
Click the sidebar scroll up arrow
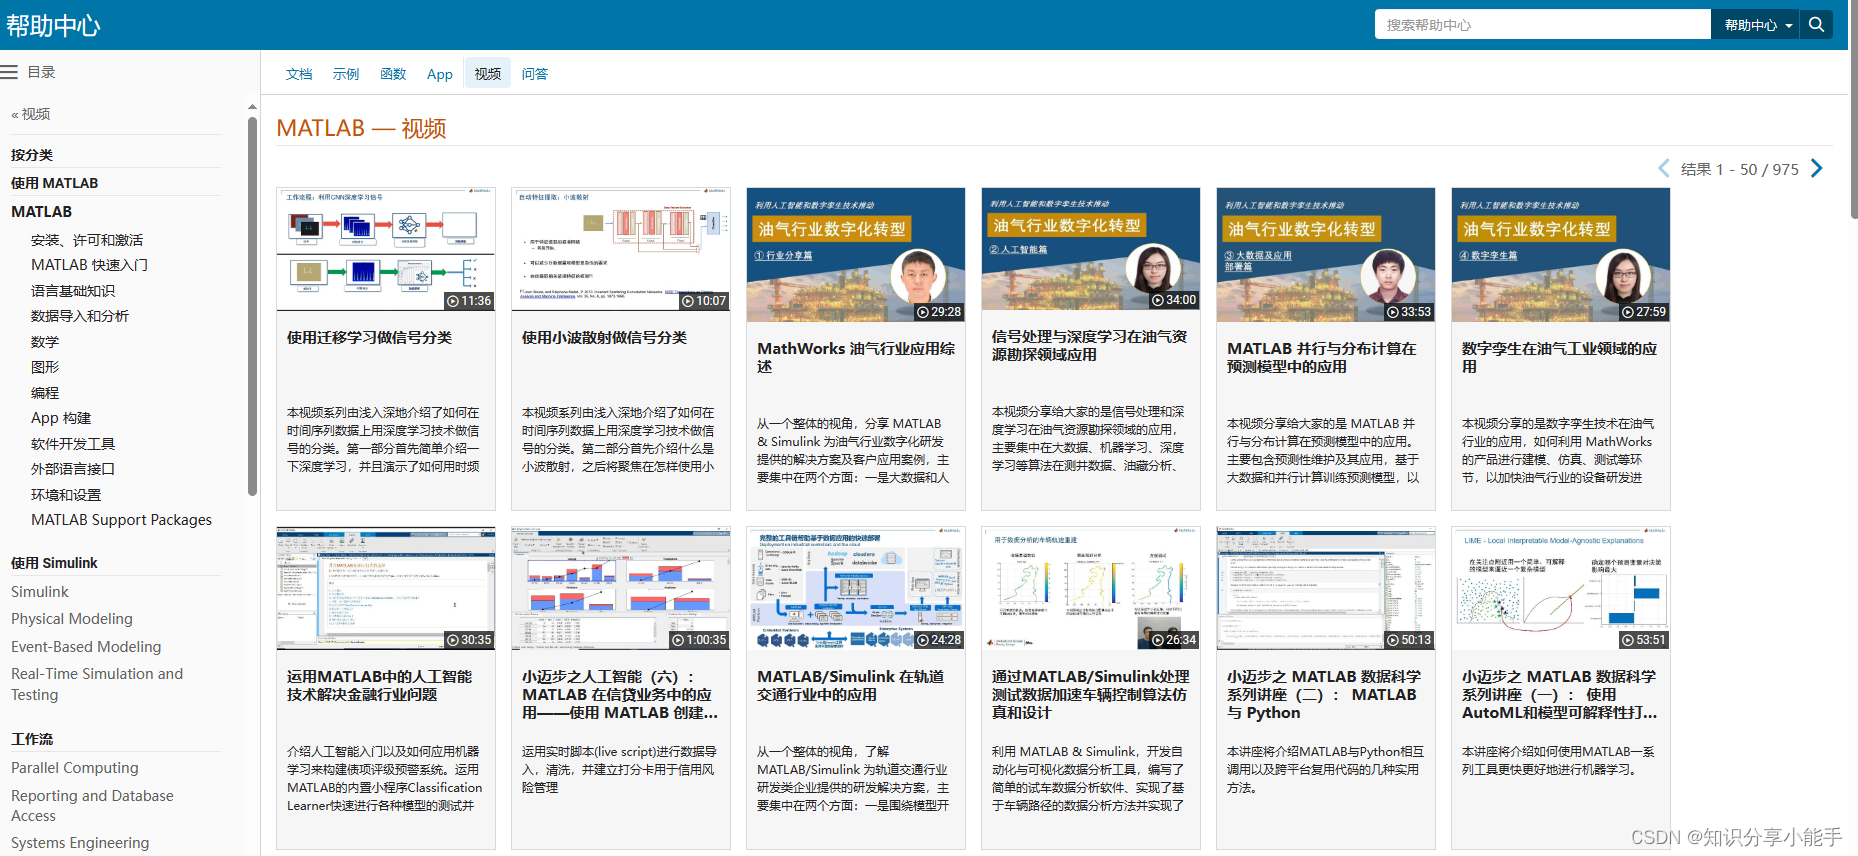pyautogui.click(x=252, y=106)
